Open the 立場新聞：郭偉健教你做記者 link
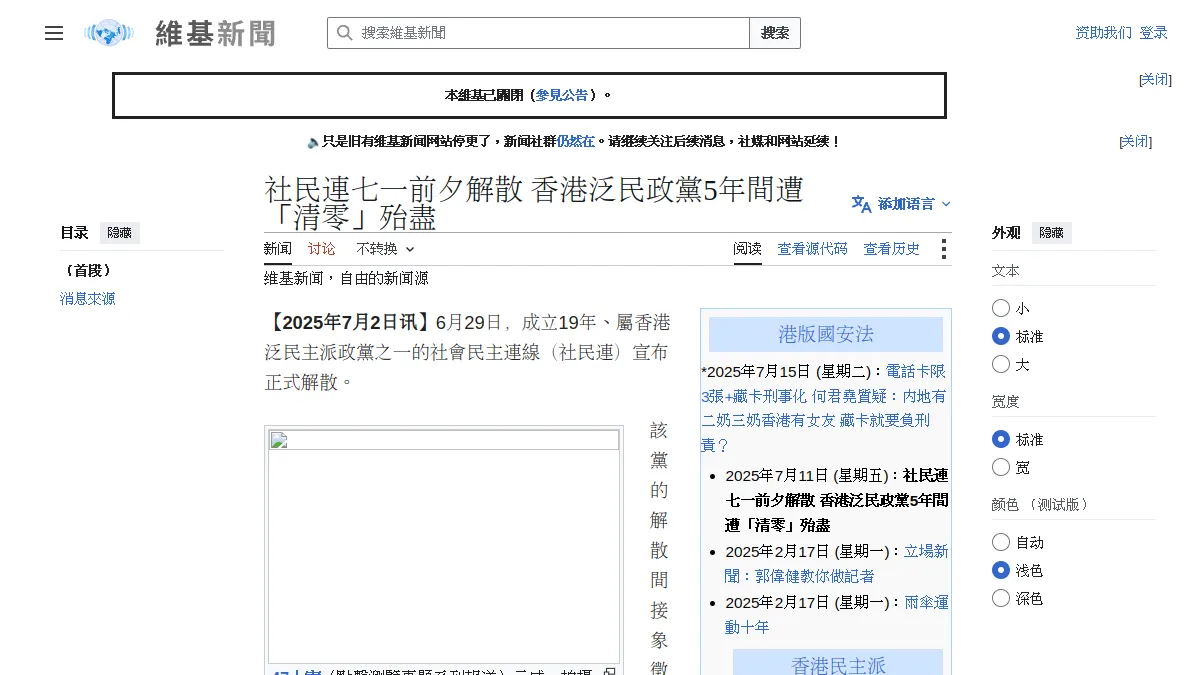 tap(836, 563)
